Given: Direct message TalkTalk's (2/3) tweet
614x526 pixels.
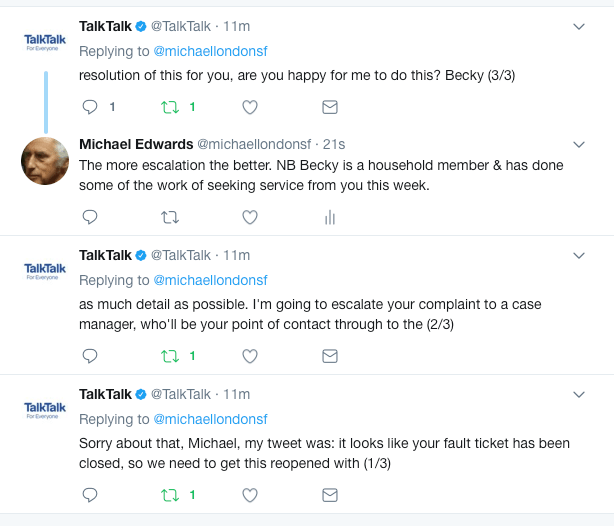Looking at the screenshot, I should [328, 355].
